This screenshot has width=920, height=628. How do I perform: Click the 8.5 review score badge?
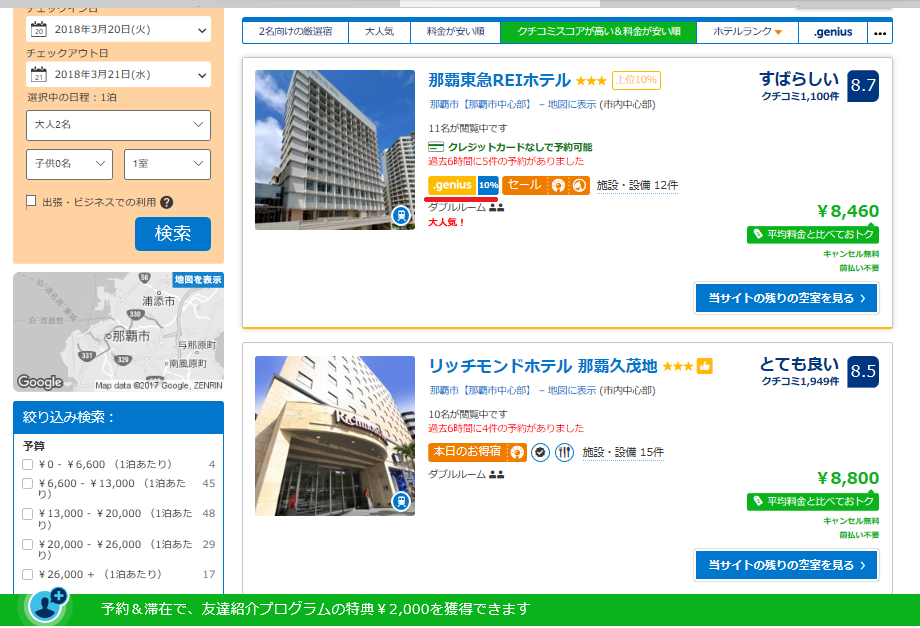click(x=863, y=372)
